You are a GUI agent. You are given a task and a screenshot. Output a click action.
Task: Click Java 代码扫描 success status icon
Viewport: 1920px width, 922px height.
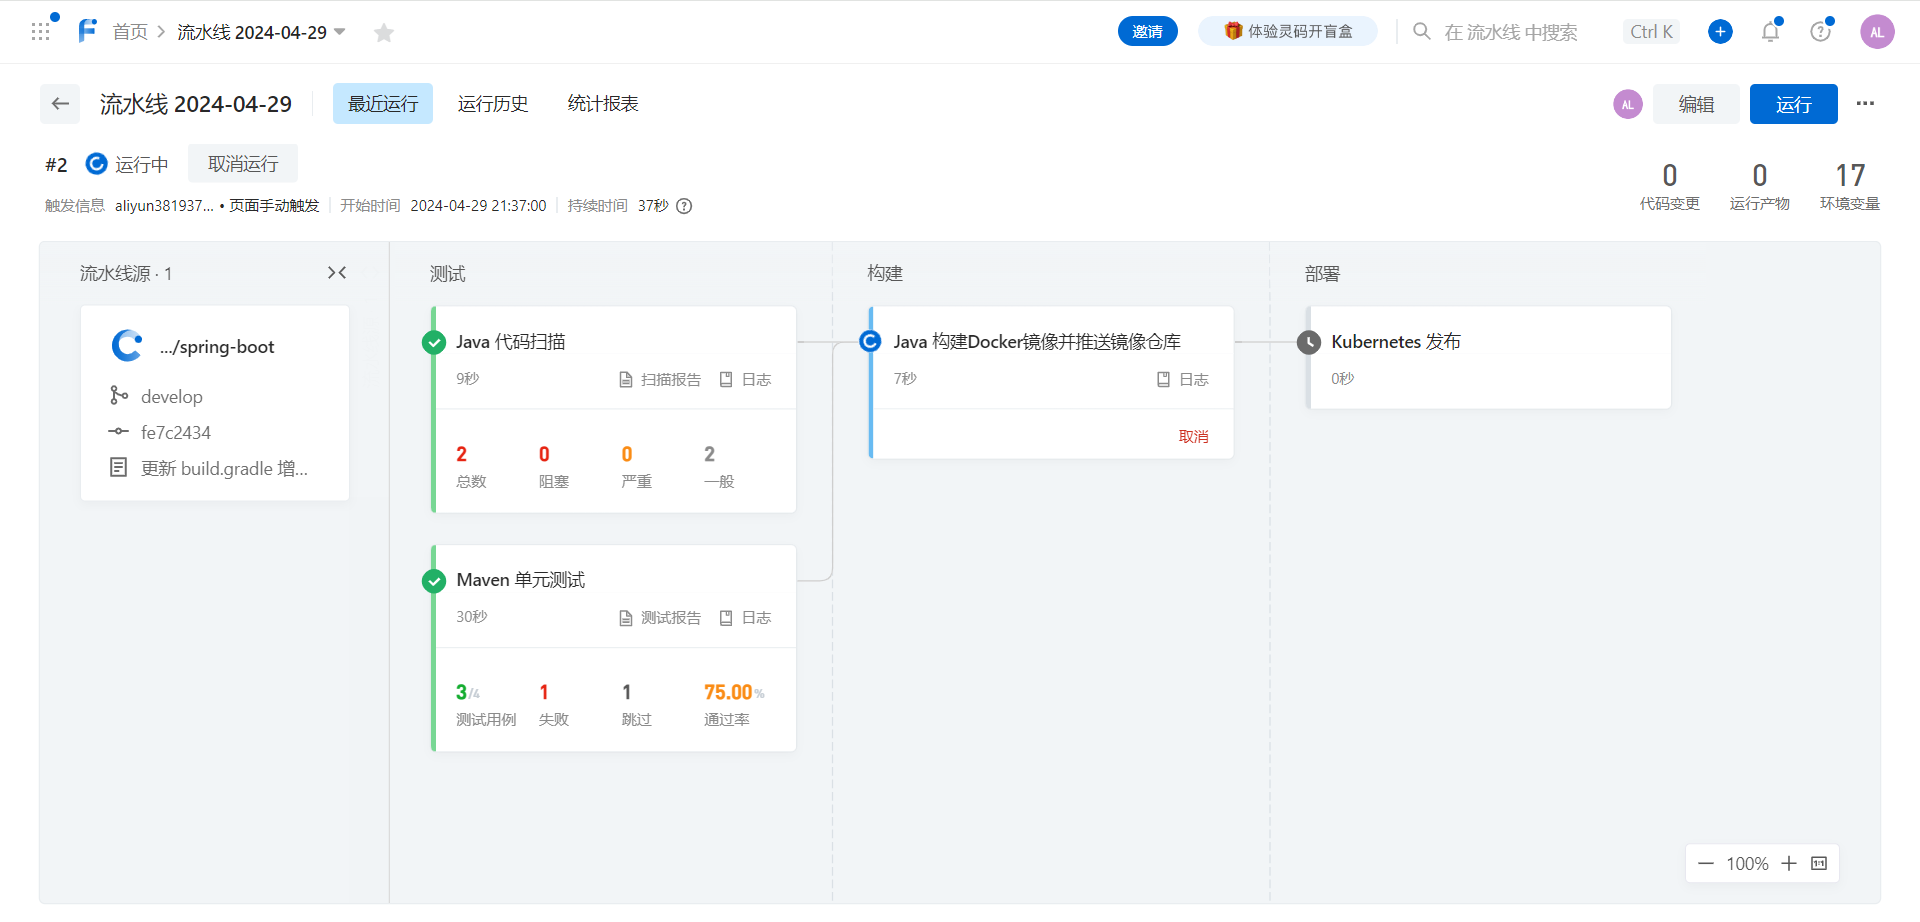point(434,342)
